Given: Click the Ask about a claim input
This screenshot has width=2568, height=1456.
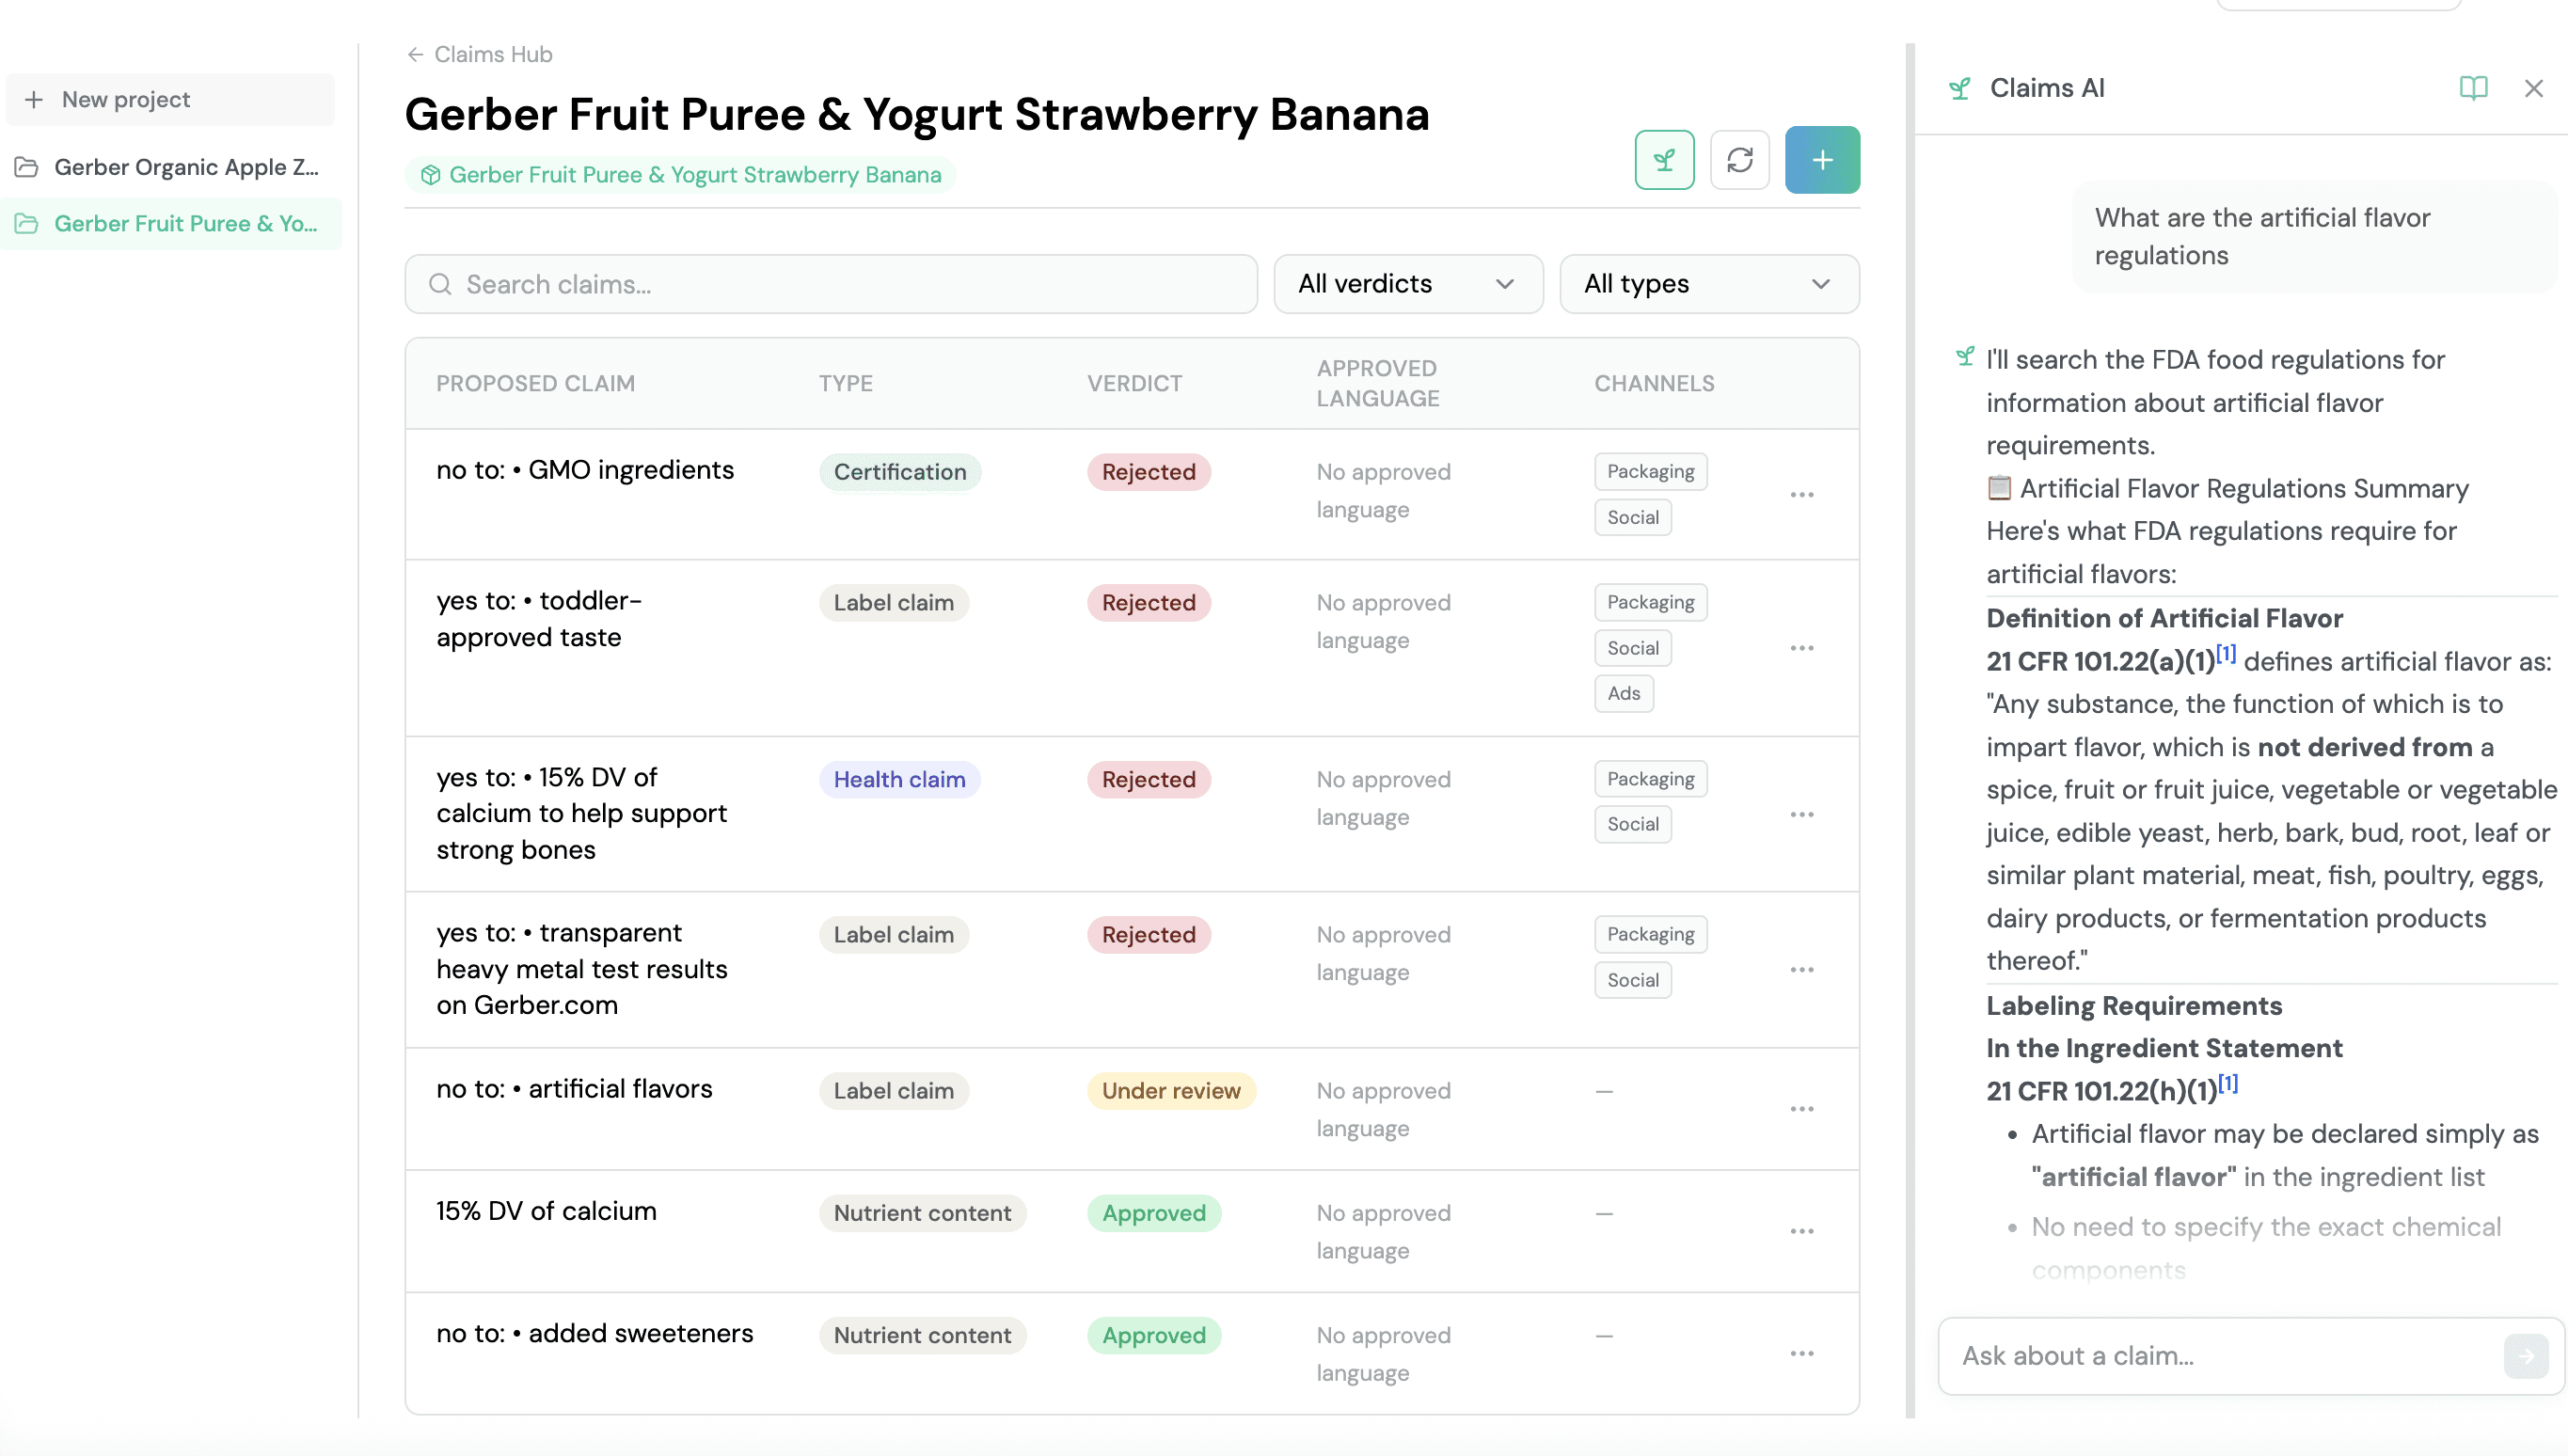Looking at the screenshot, I should (2220, 1356).
